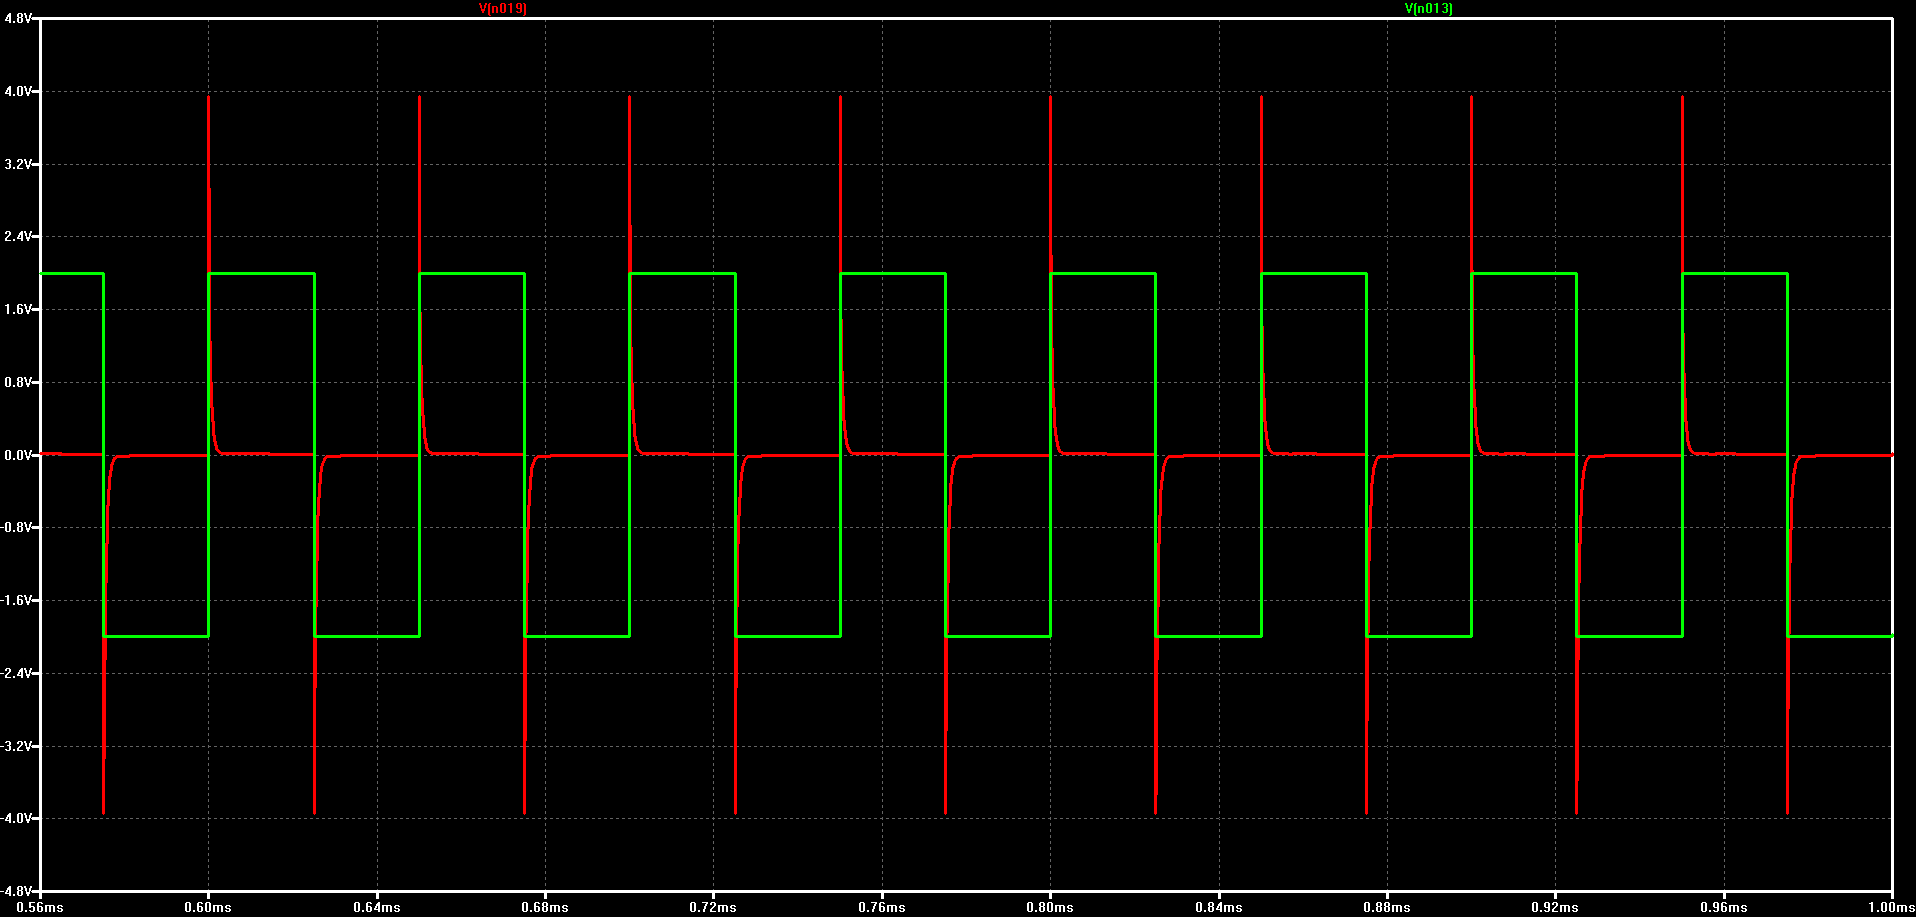Click the 0.68ms tick on the time axis
1916x917 pixels.
click(x=545, y=907)
